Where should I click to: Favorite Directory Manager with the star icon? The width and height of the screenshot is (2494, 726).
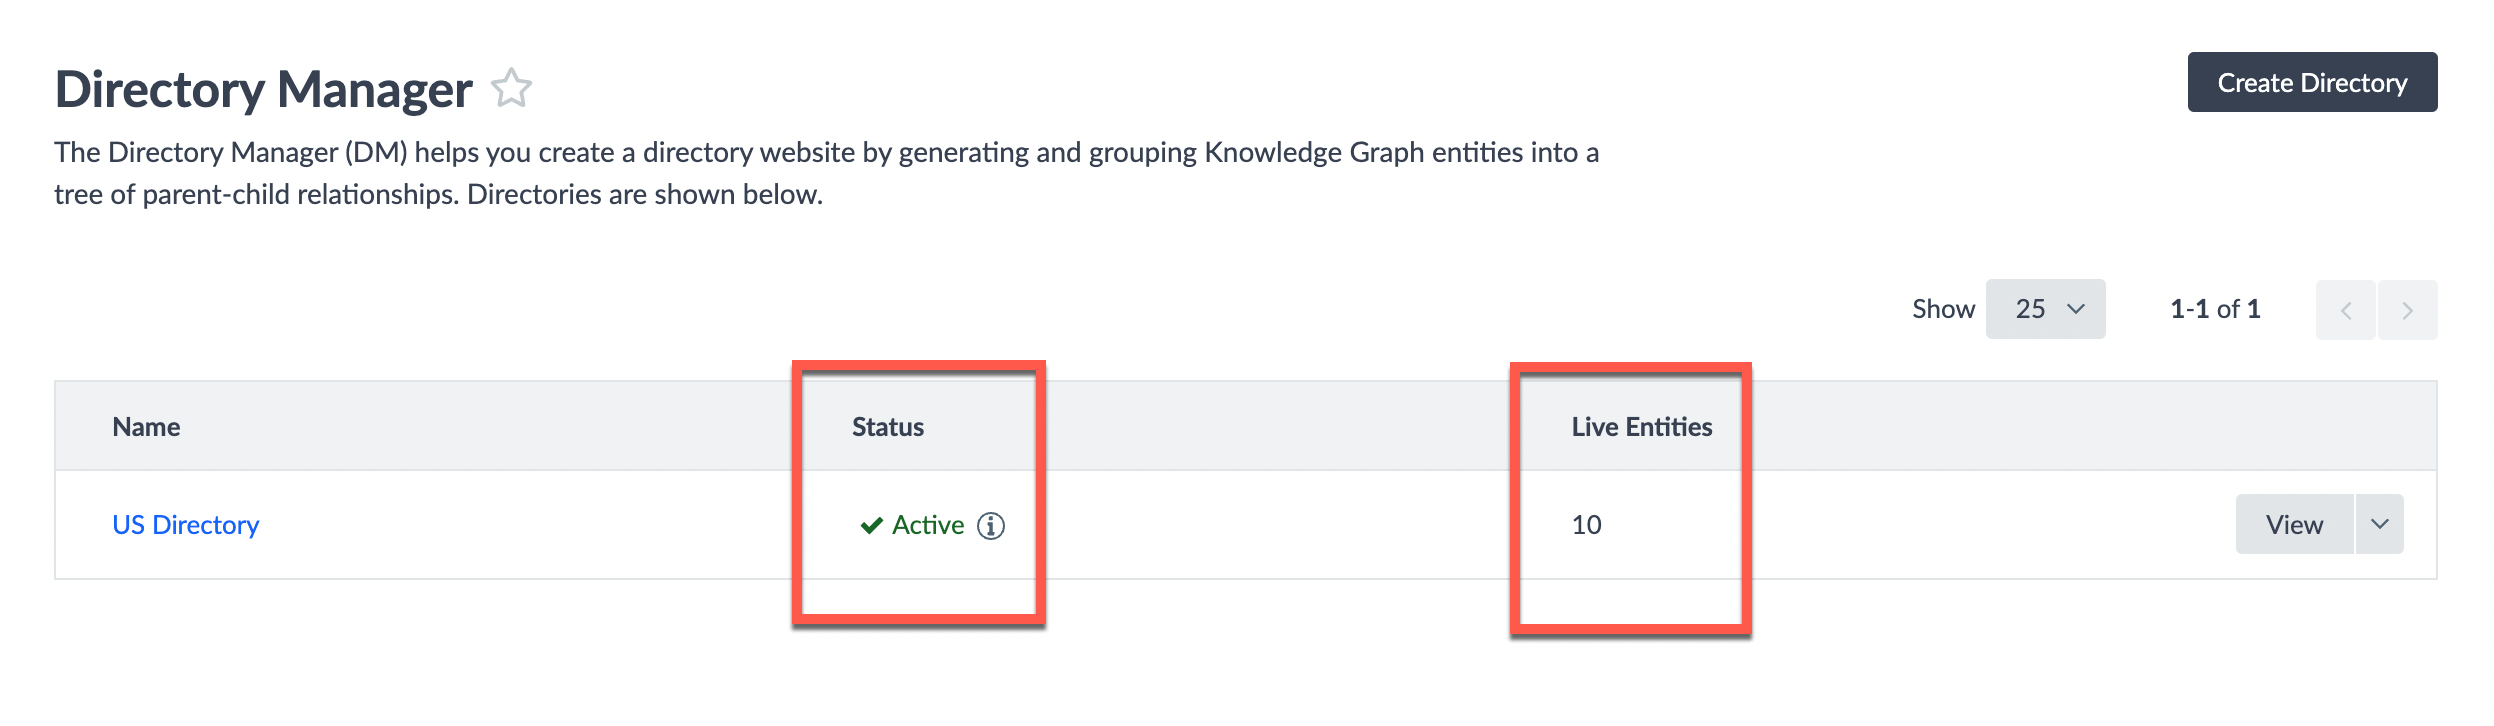(511, 88)
